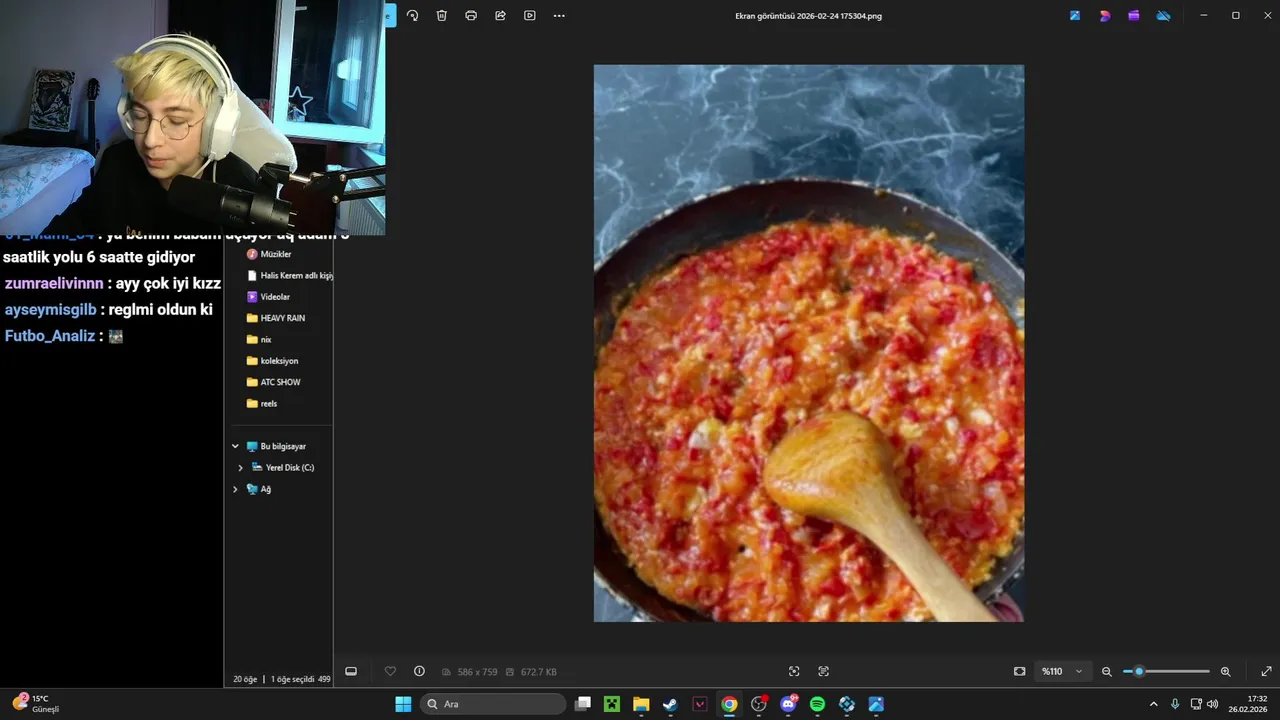
Task: Open the clock and date flyout
Action: point(1249,704)
